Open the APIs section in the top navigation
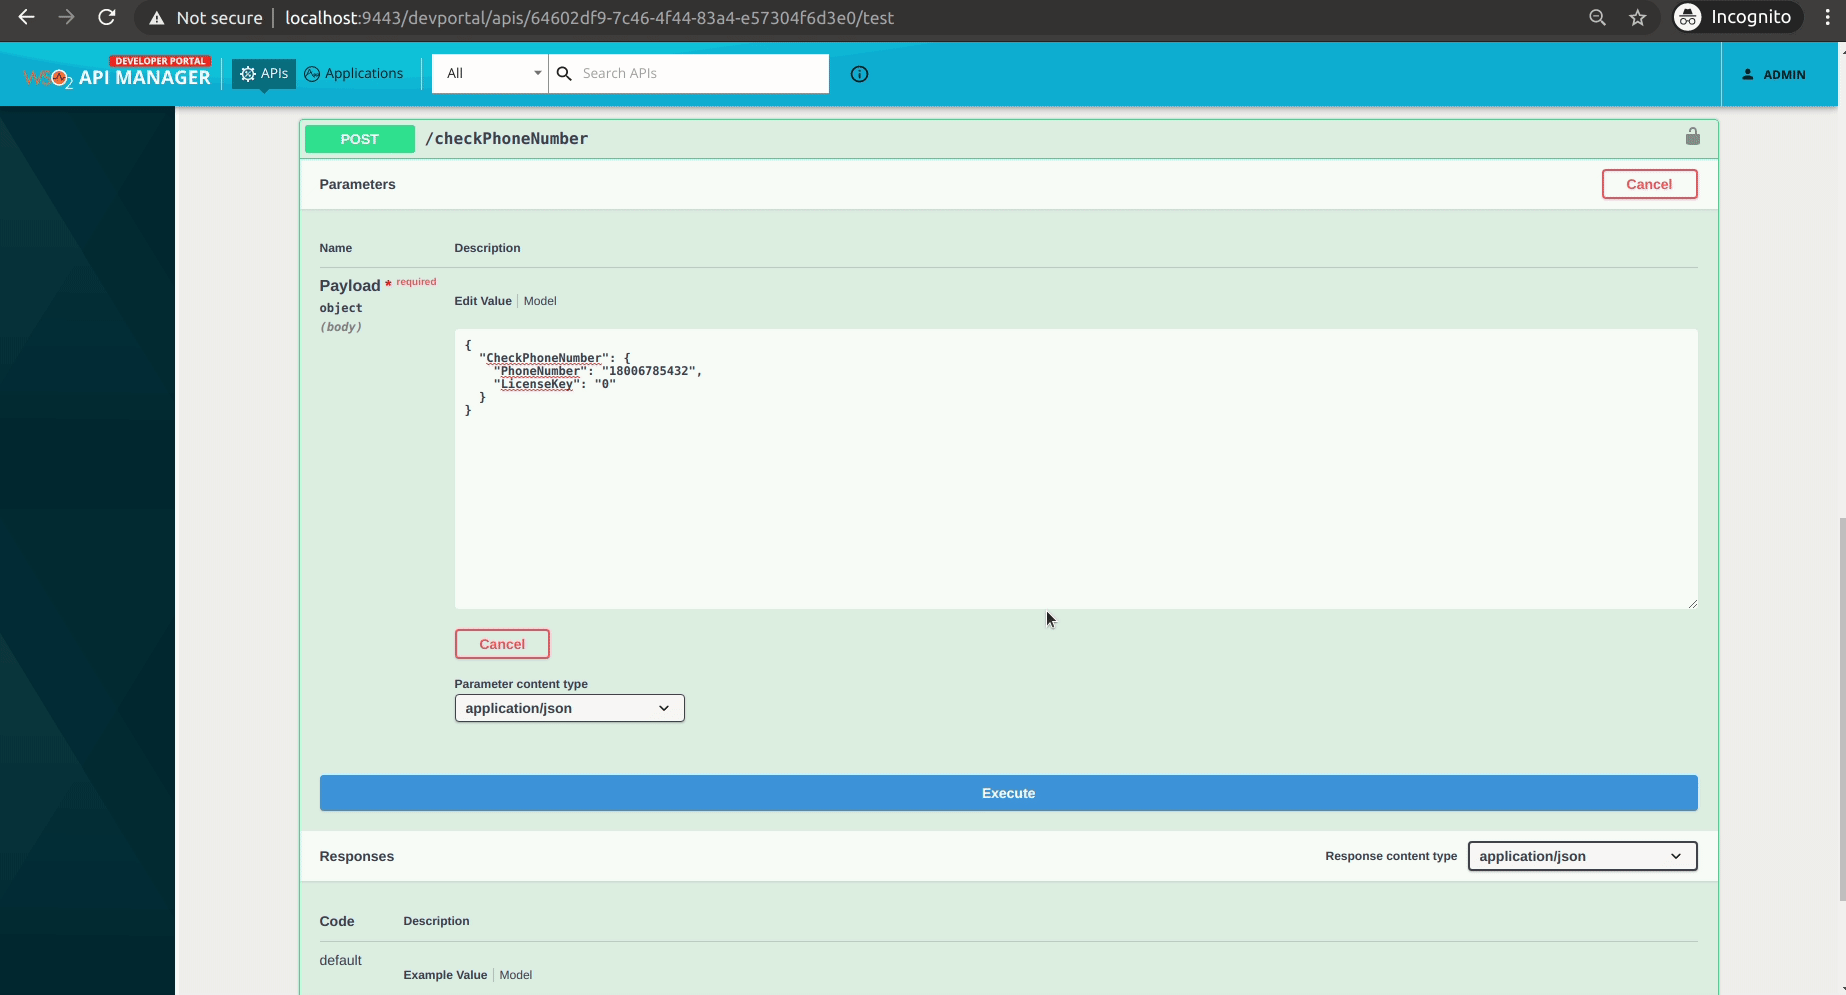 (x=263, y=73)
